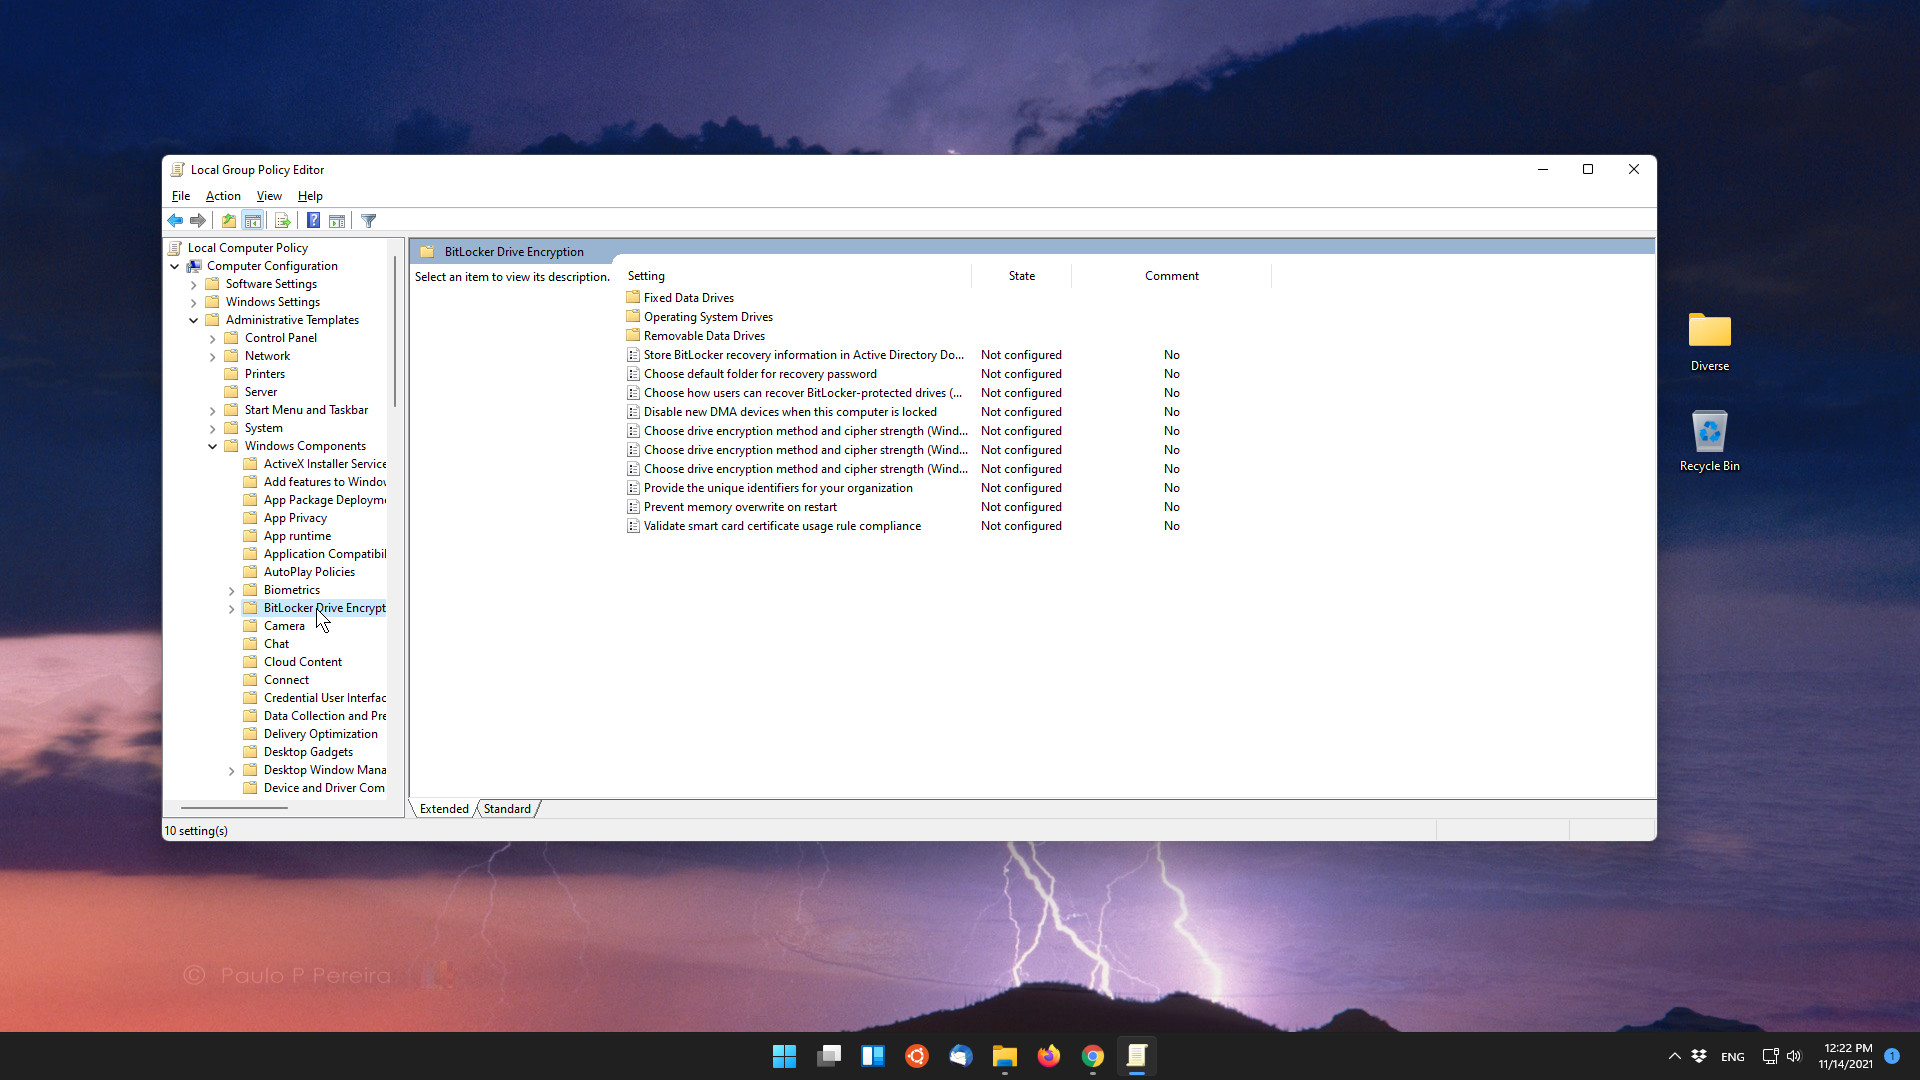Viewport: 1920px width, 1080px height.
Task: Expand the Biometrics tree node
Action: coord(232,590)
